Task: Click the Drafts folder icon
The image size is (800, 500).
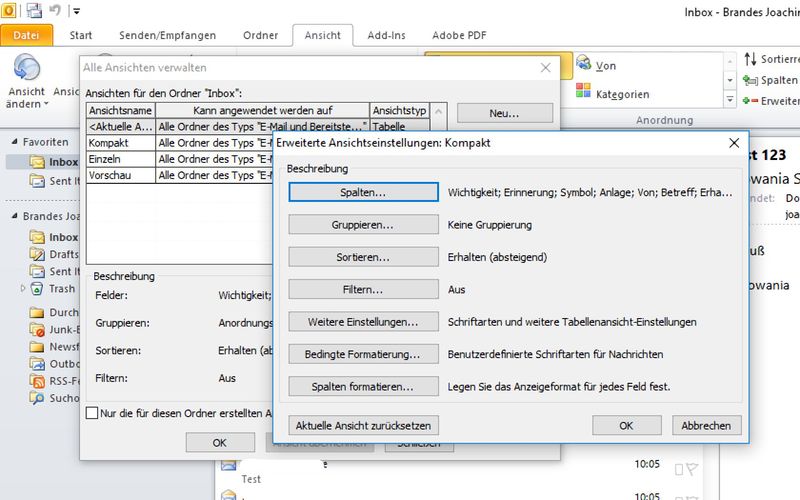Action: point(37,254)
